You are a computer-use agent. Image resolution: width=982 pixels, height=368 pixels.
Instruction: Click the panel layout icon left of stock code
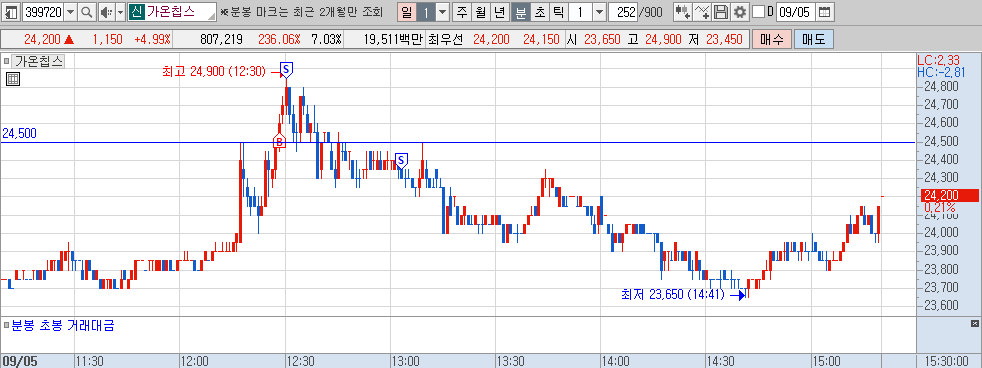coord(11,12)
